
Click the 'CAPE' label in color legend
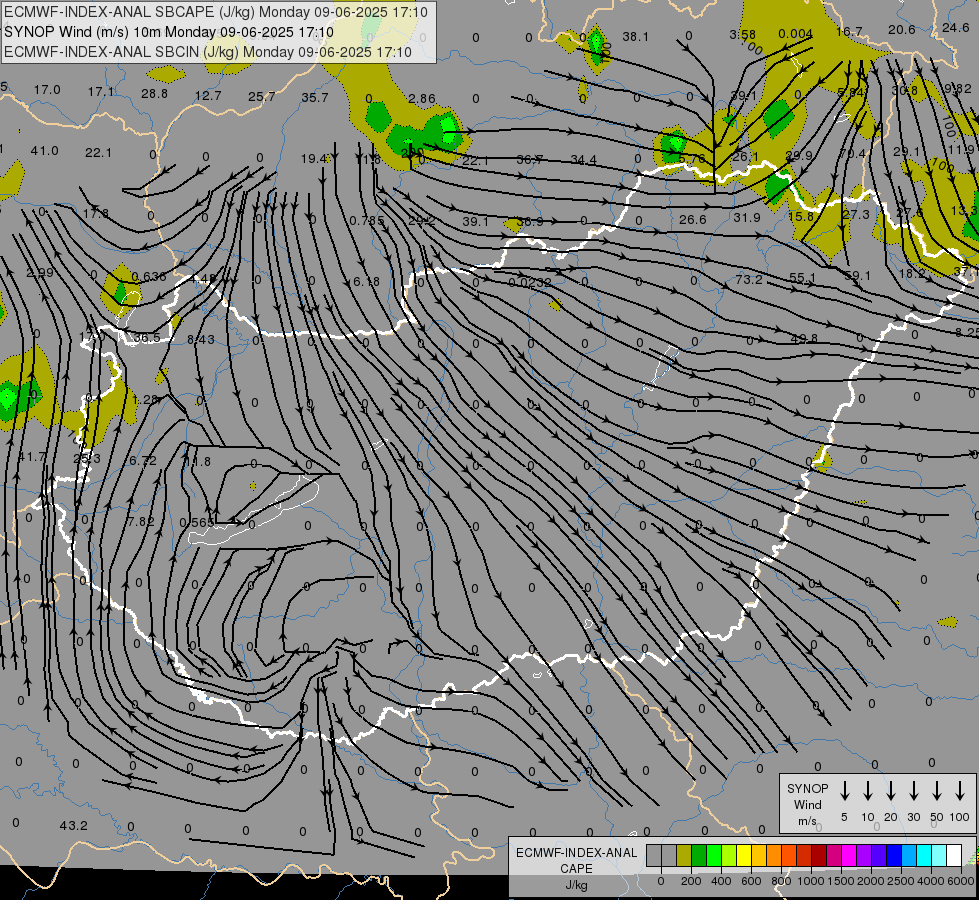(x=576, y=869)
